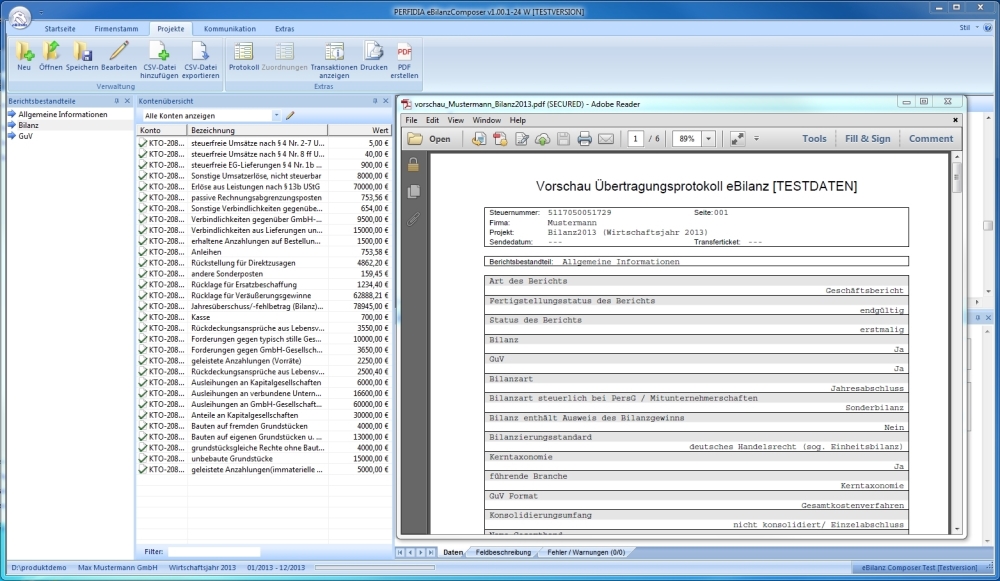This screenshot has height=581, width=1000.
Task: Click Adobe Reader's convert PDF online icon
Action: pos(478,138)
